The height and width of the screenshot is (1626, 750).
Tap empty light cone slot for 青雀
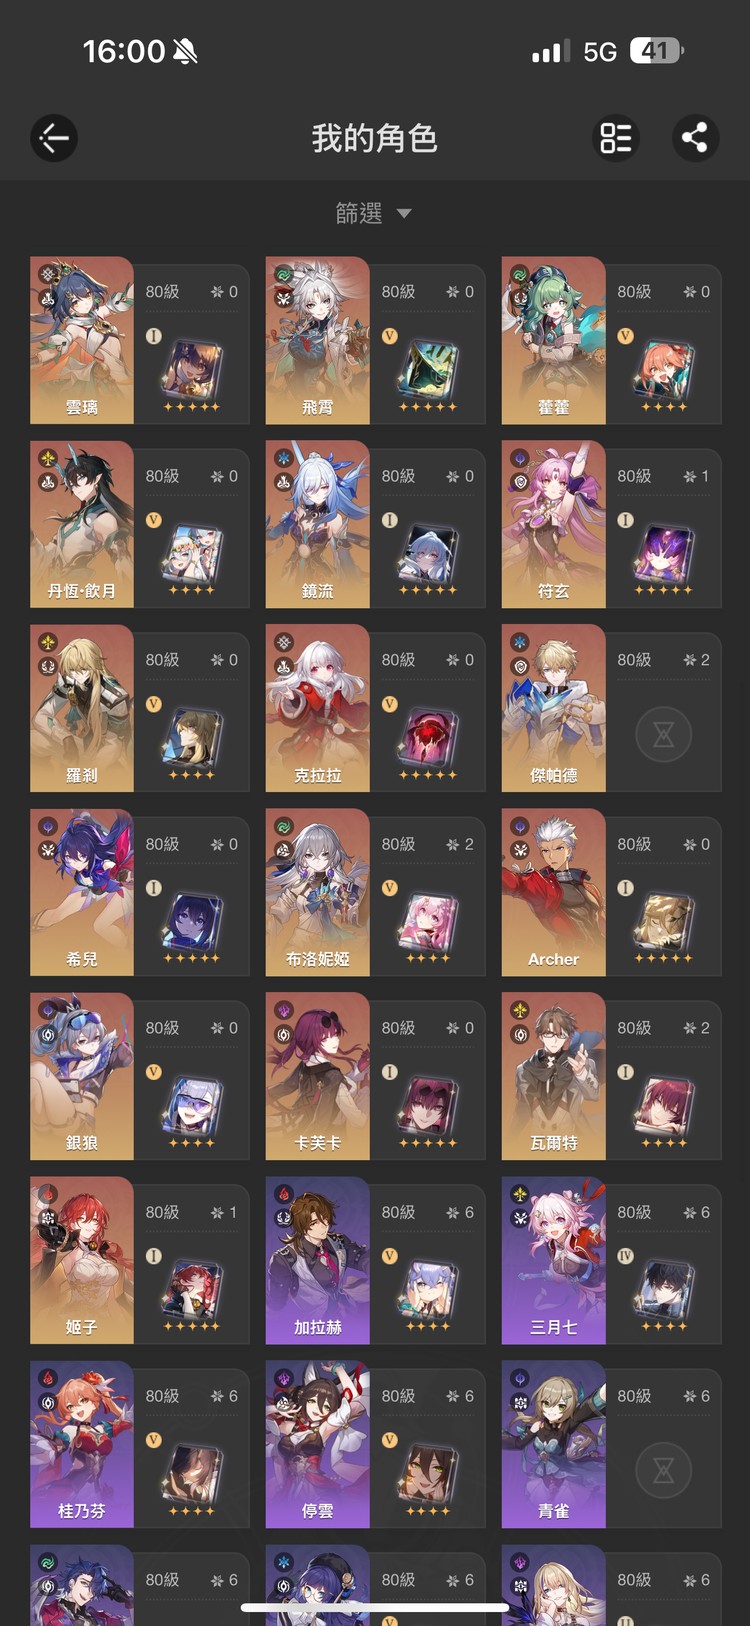(x=663, y=1471)
